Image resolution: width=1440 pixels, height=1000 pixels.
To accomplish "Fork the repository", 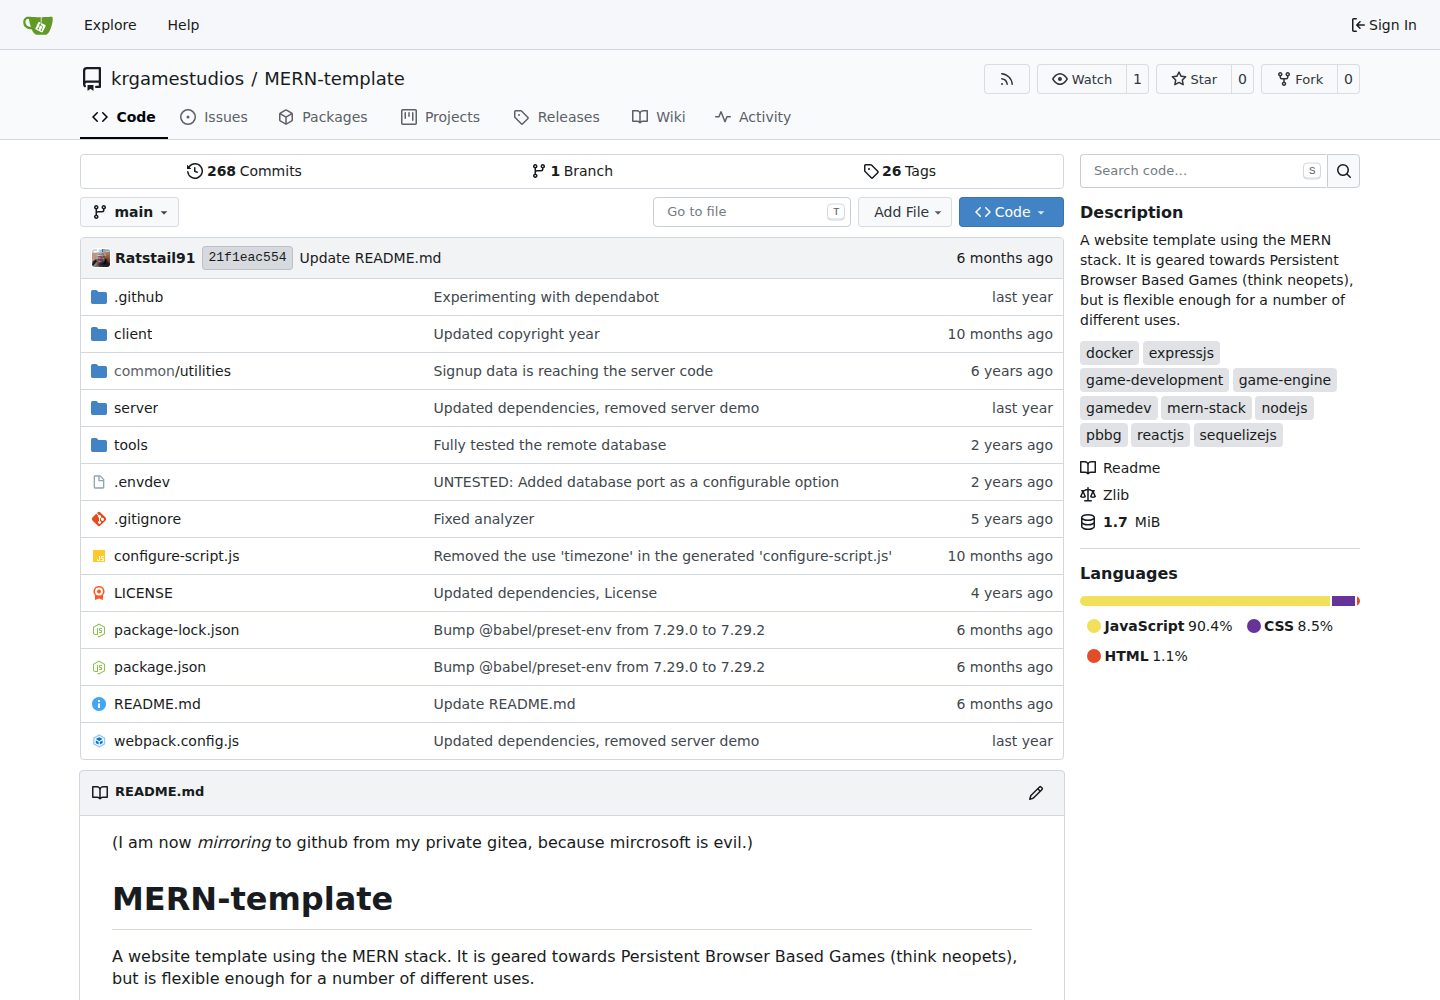I will (x=1300, y=79).
